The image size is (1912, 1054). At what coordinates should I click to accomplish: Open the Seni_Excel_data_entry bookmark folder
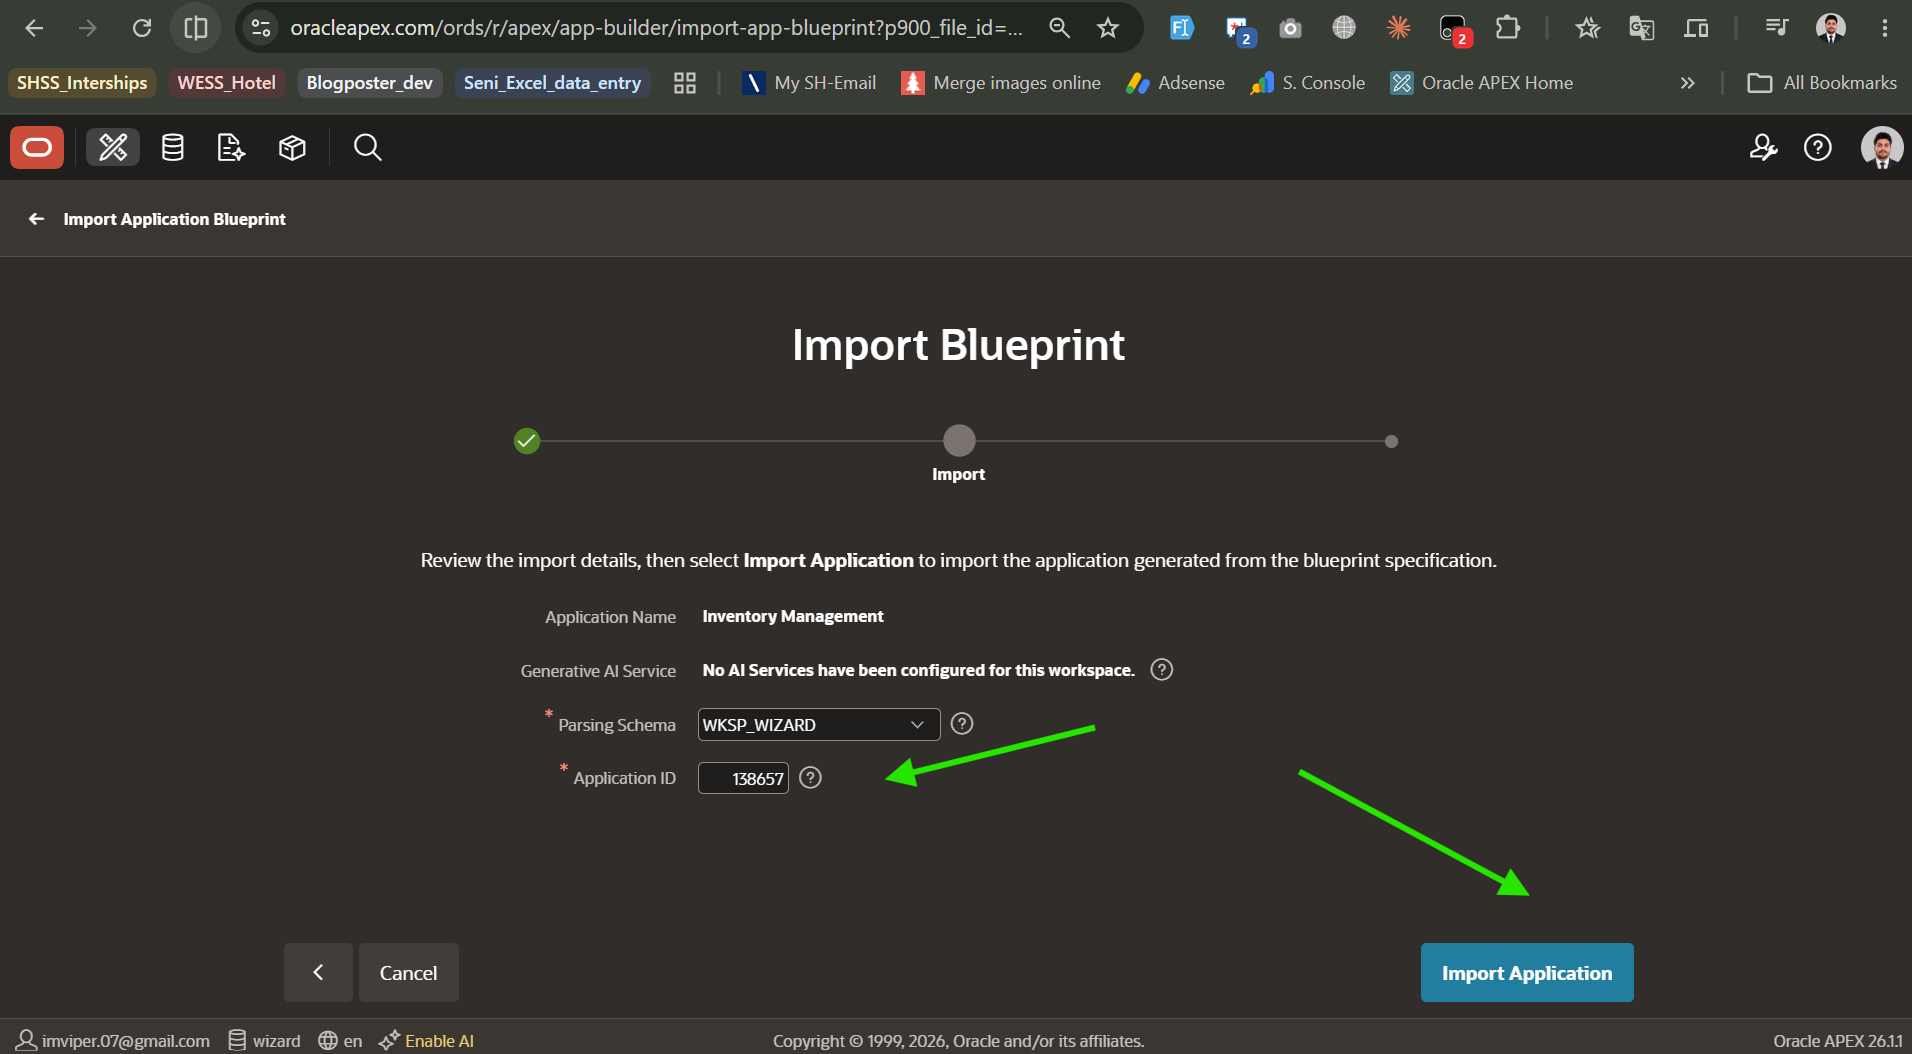(552, 83)
